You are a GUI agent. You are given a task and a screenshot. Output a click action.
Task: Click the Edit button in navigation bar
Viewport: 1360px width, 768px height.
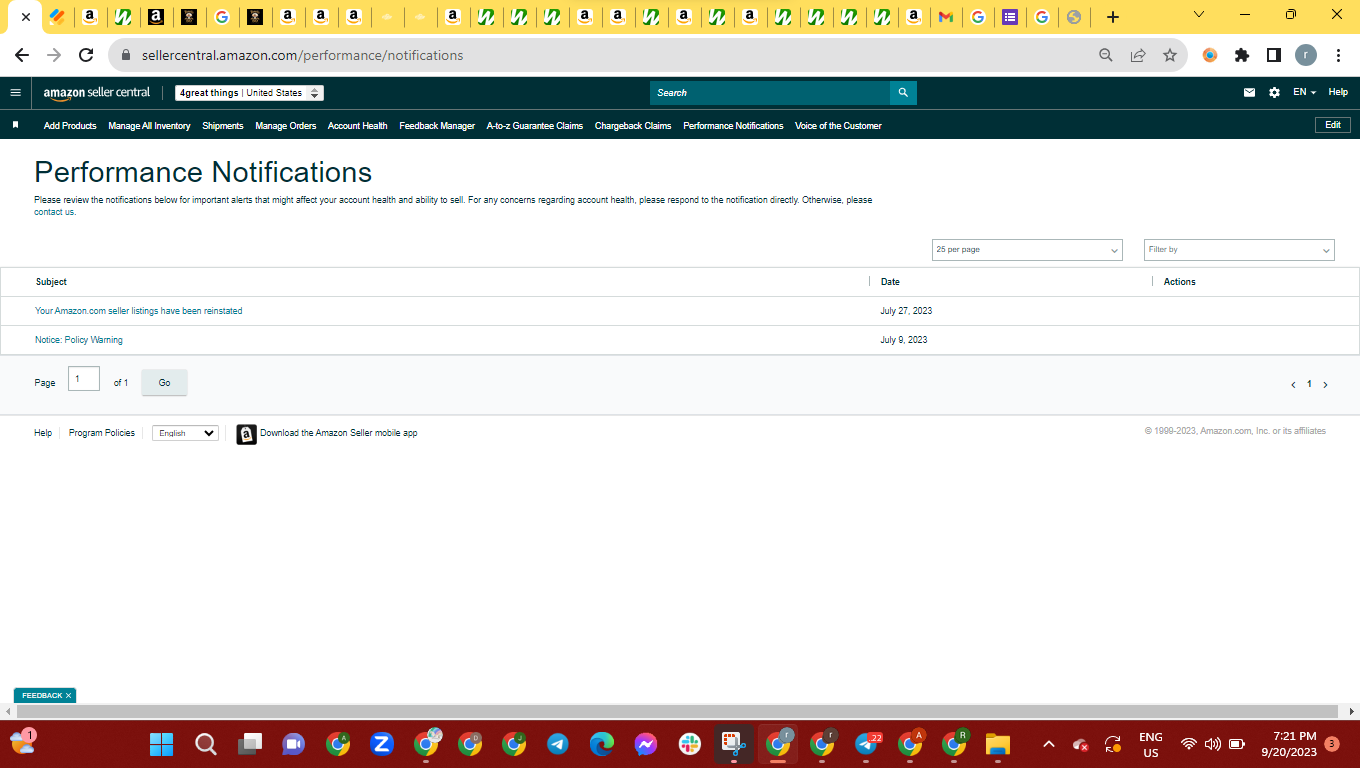(1333, 125)
